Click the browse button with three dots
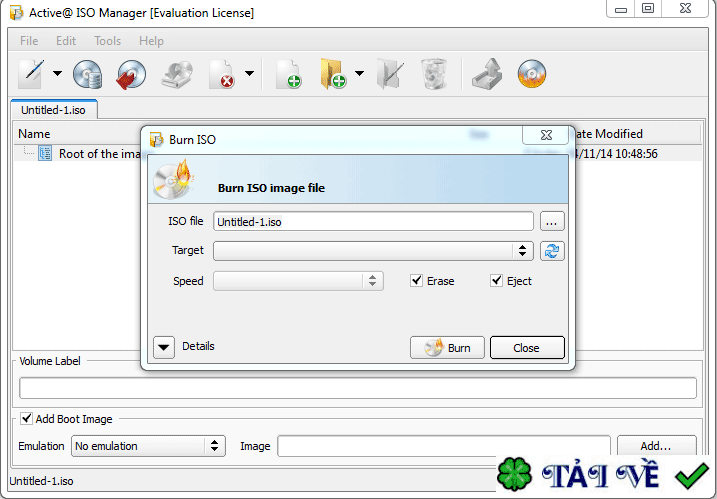The height and width of the screenshot is (499, 717). tap(552, 221)
